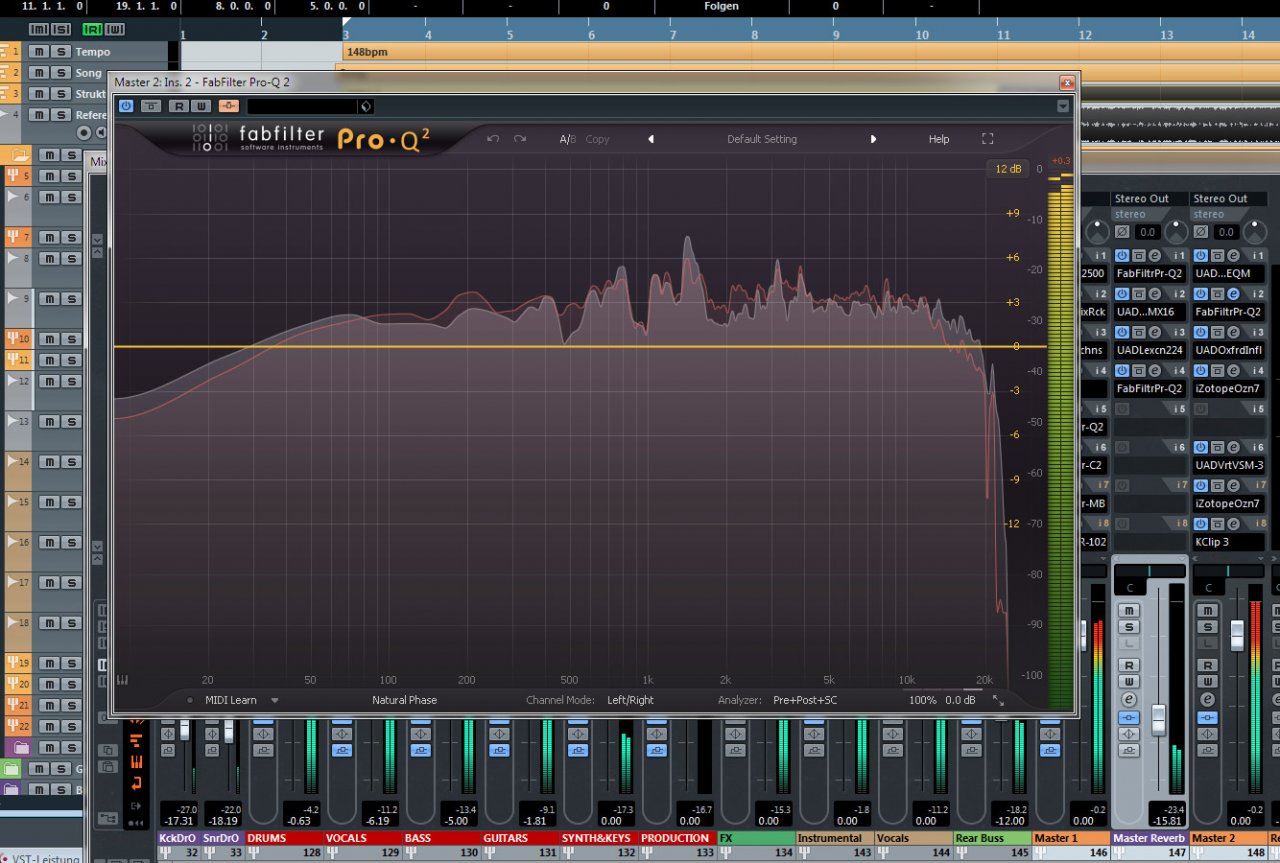This screenshot has width=1280, height=863.
Task: Go to the next preset using the right arrow
Action: point(873,139)
